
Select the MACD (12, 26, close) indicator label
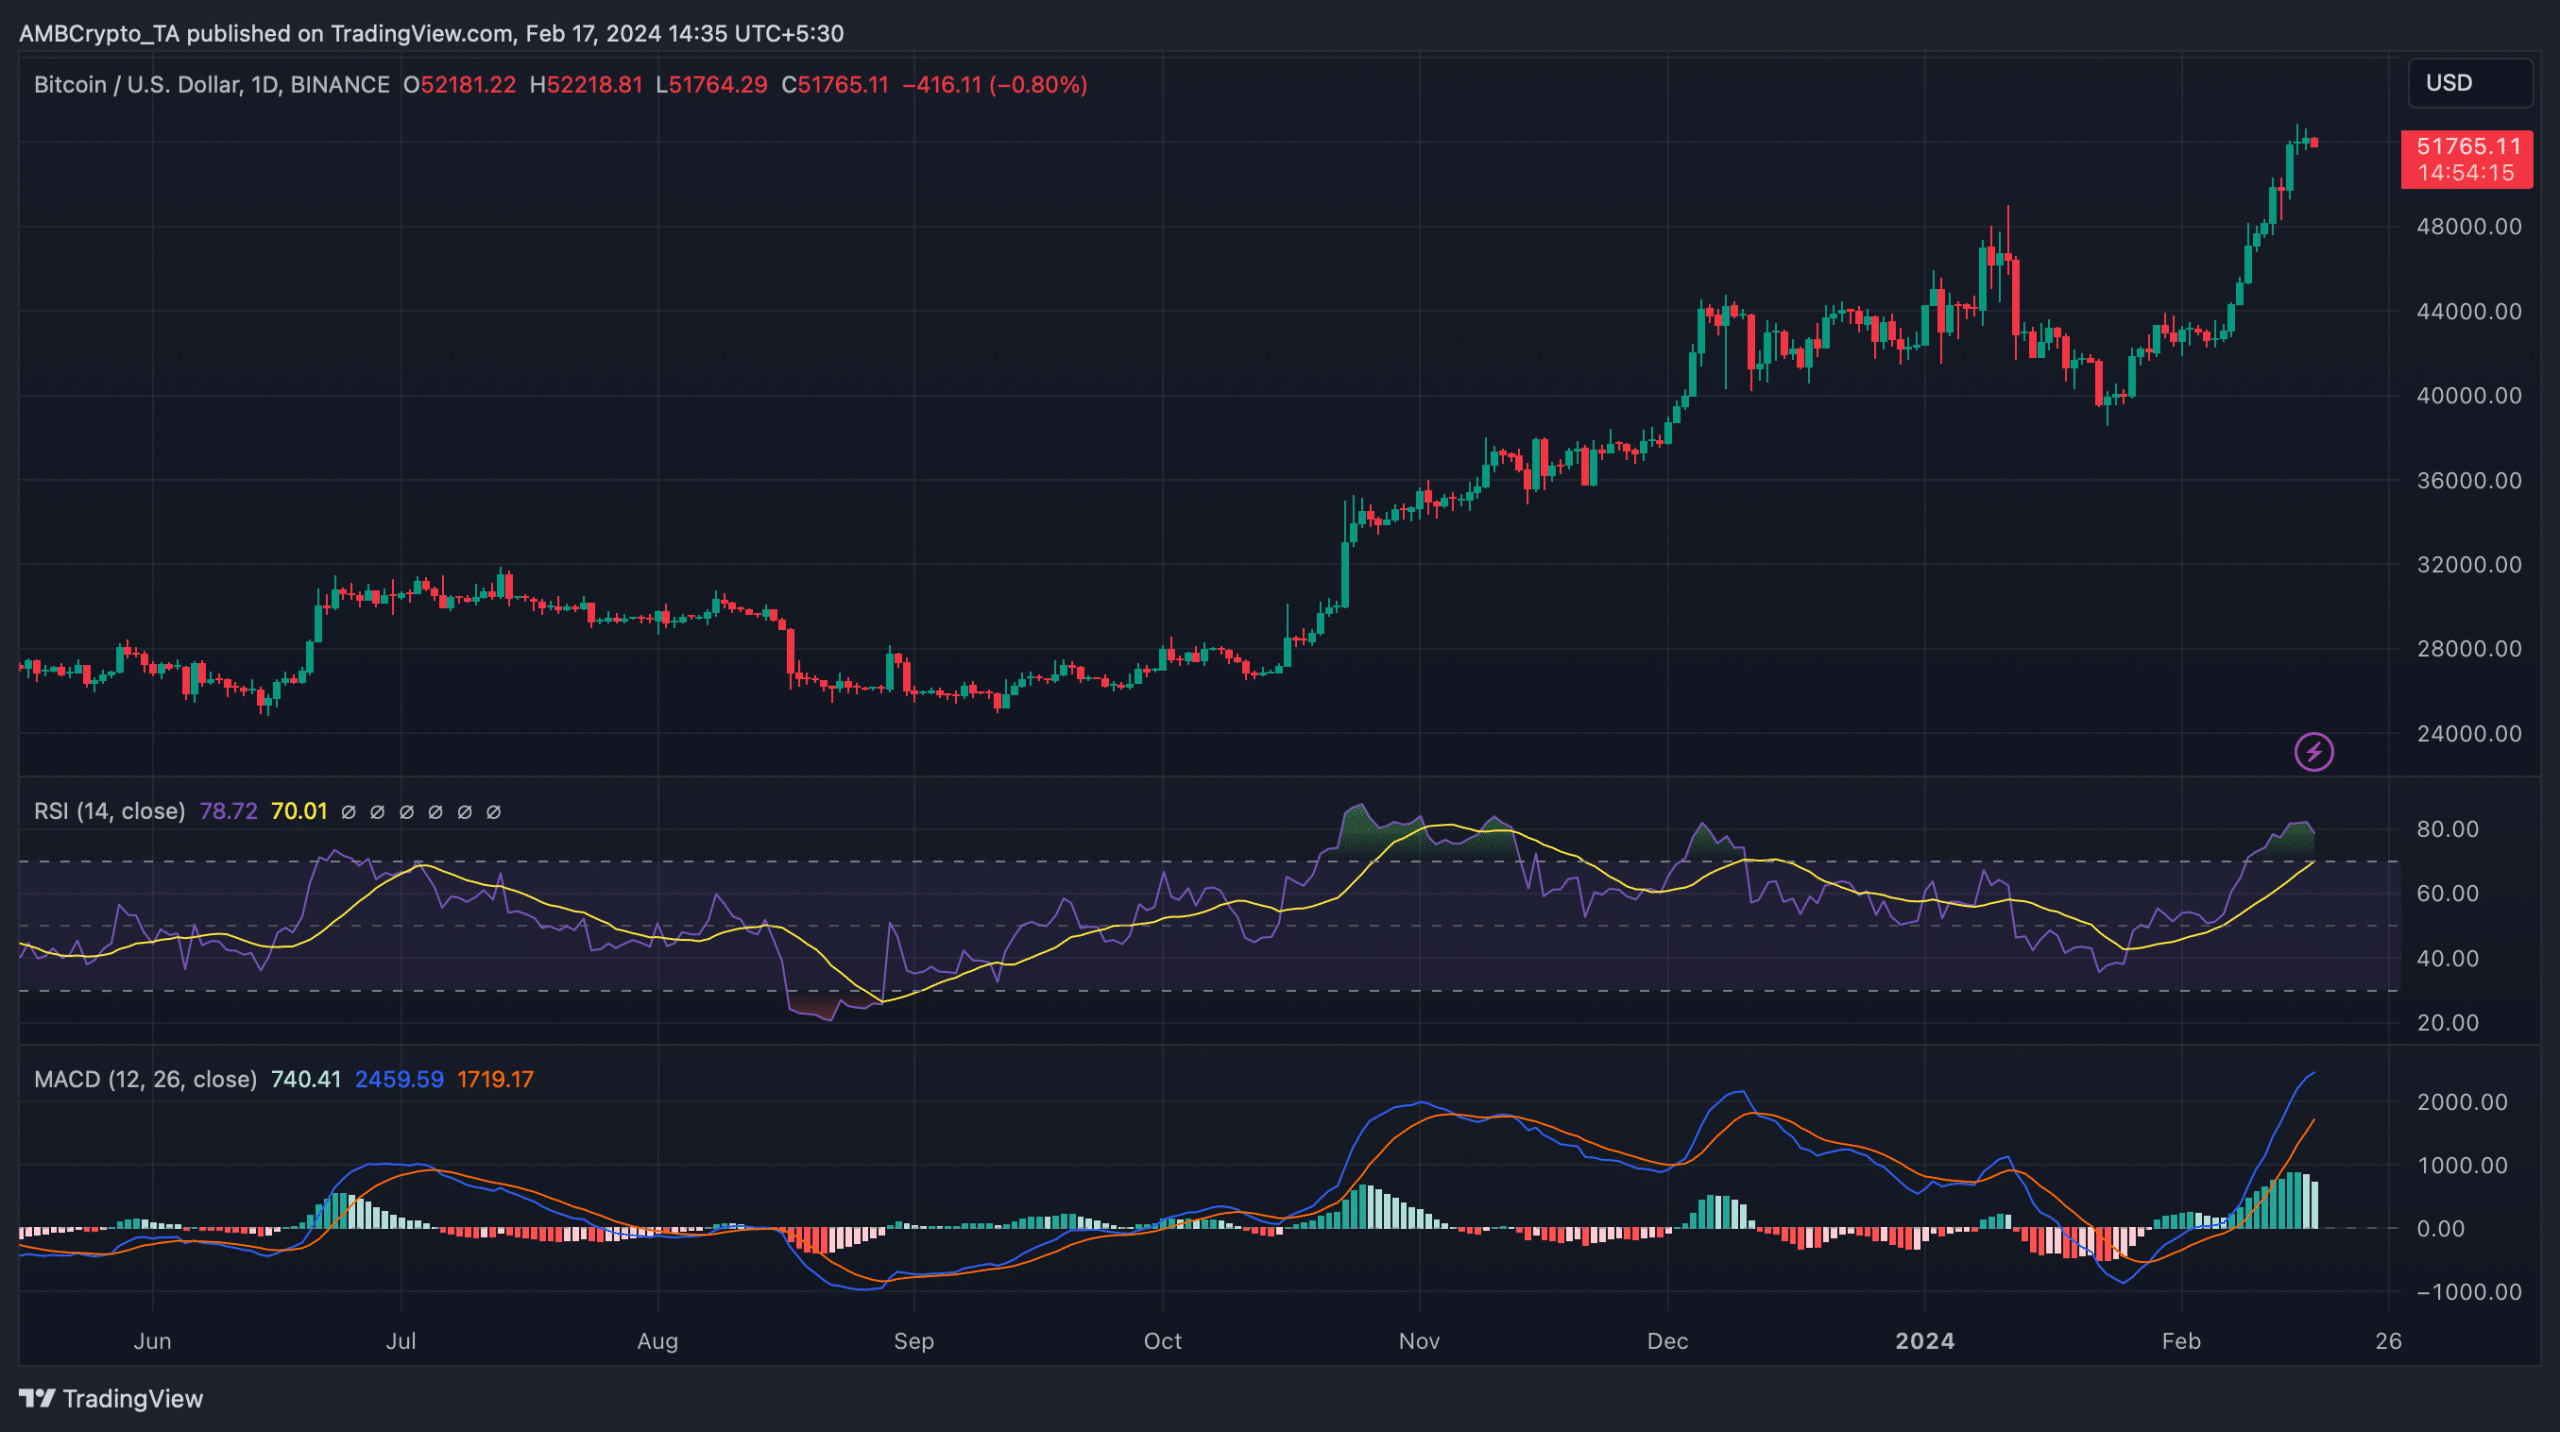[x=145, y=1079]
